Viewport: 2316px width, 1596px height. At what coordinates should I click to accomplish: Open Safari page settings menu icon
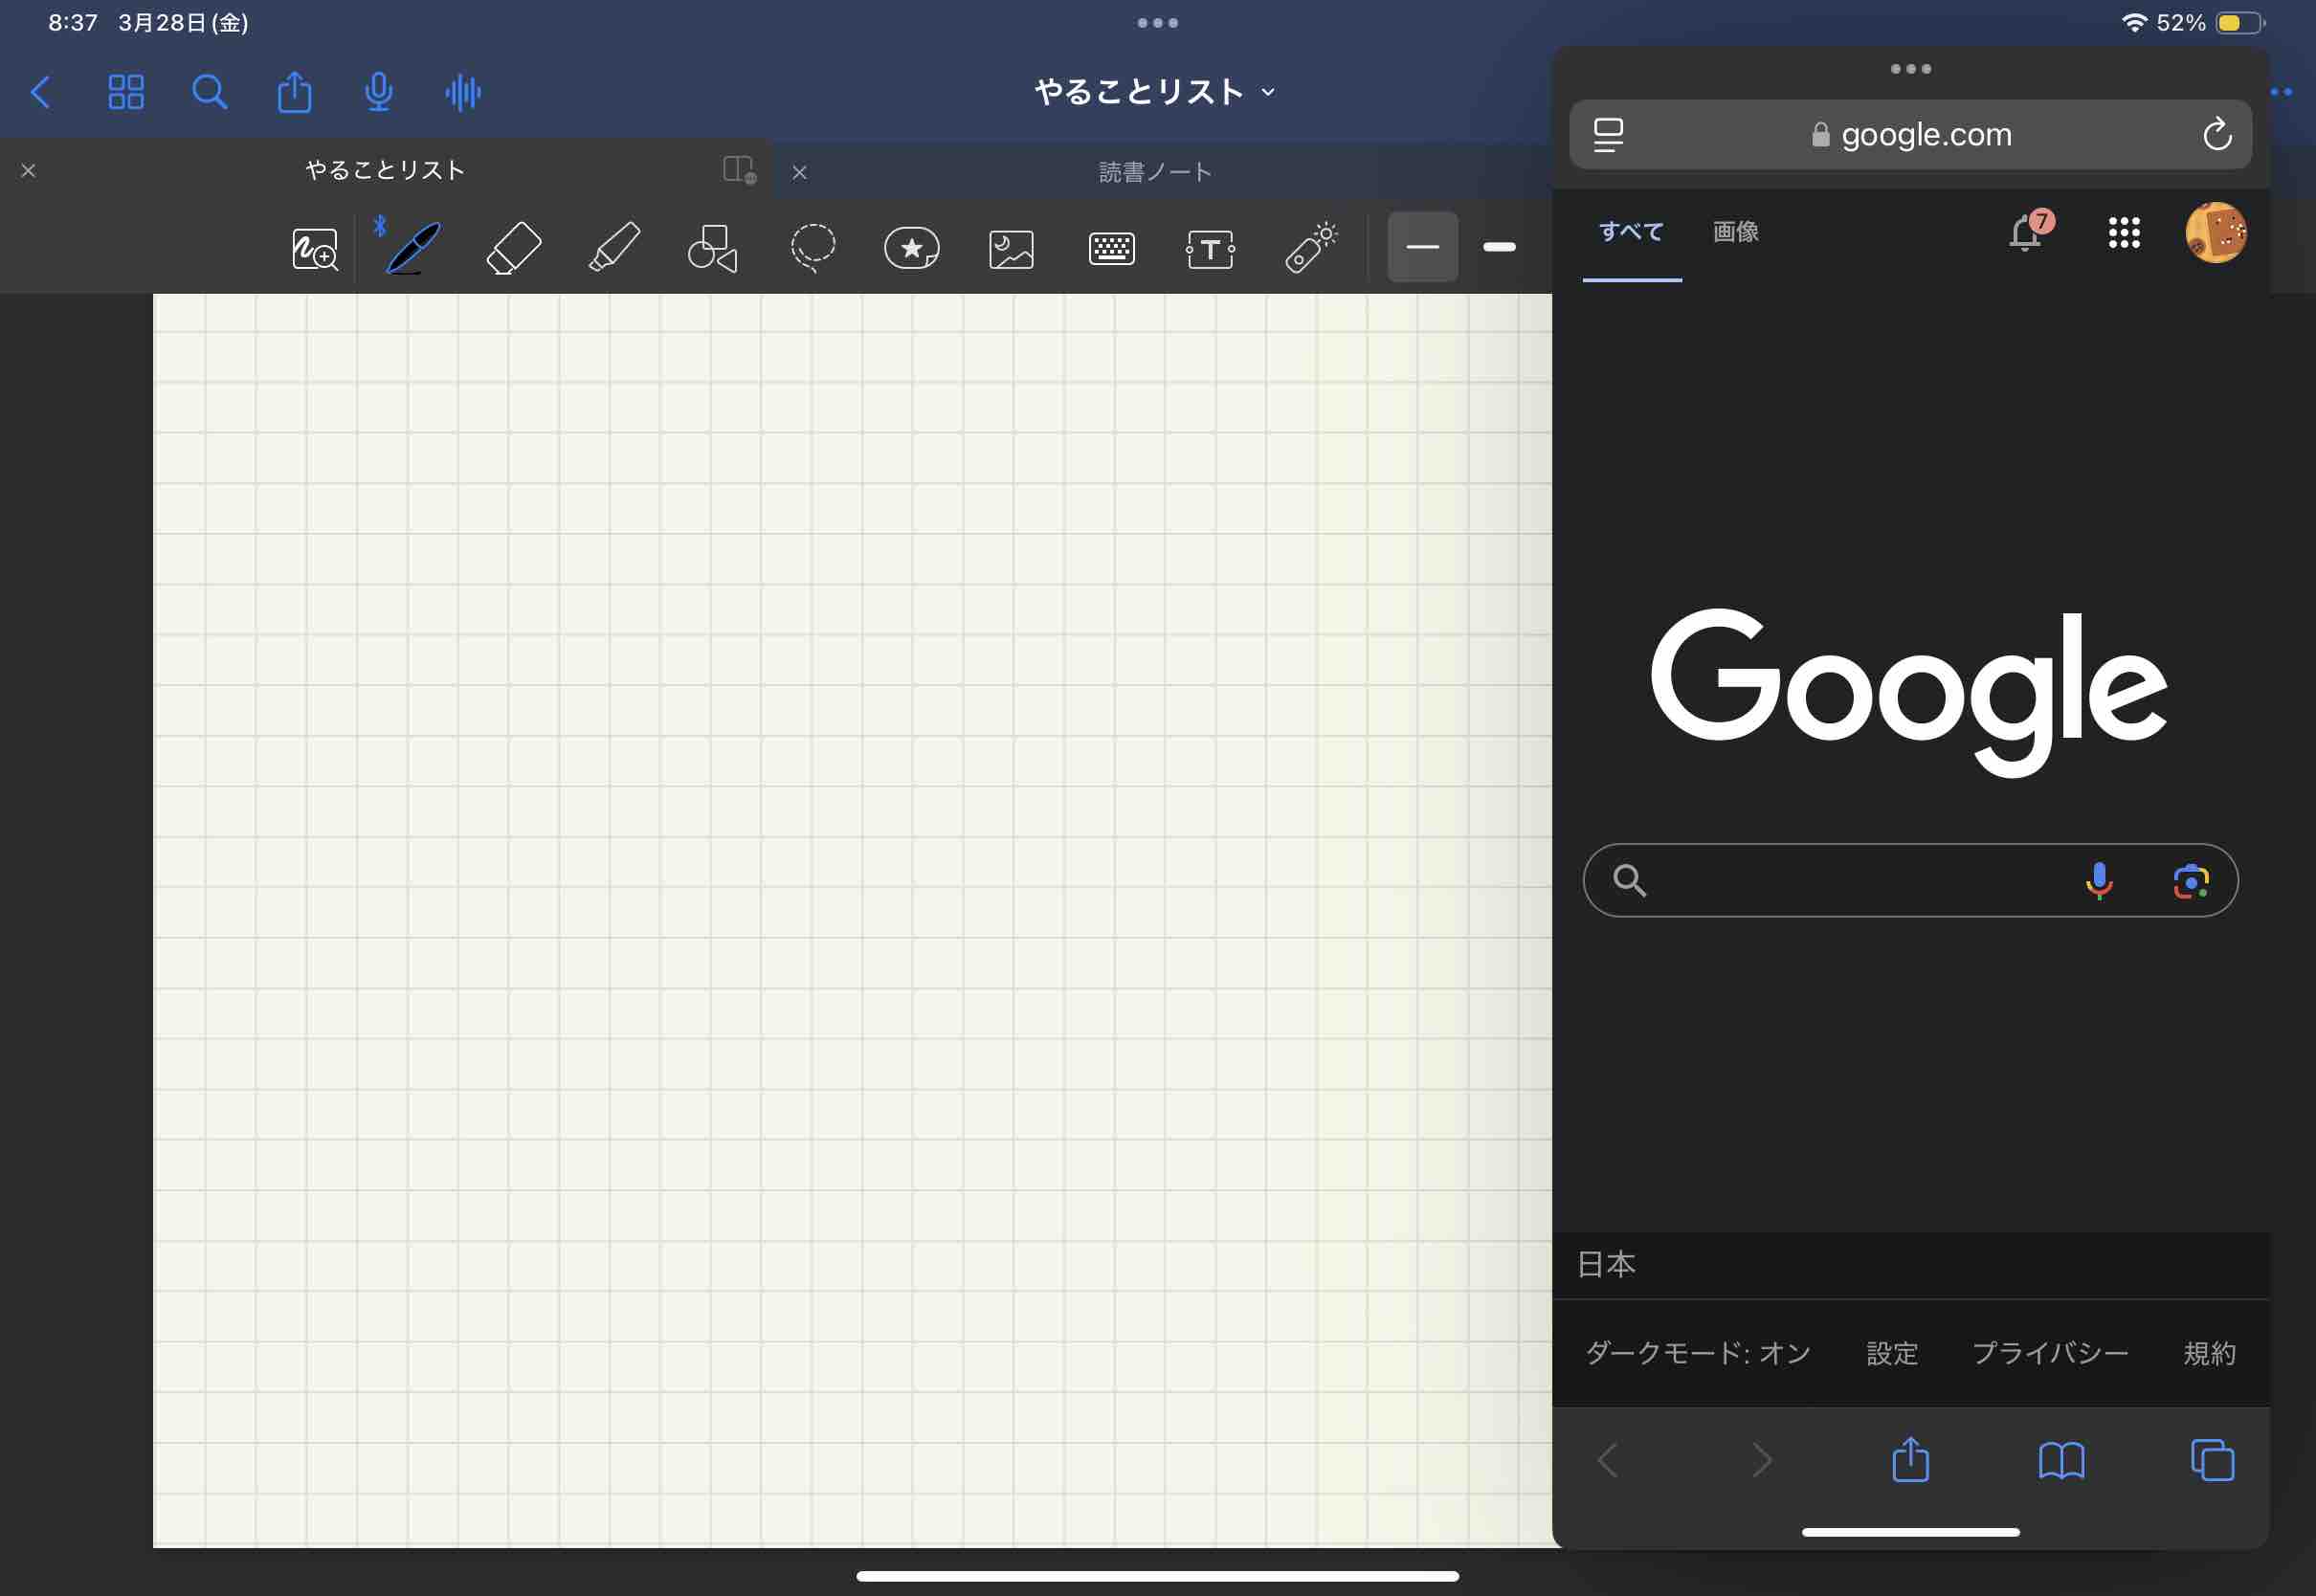click(x=1608, y=134)
